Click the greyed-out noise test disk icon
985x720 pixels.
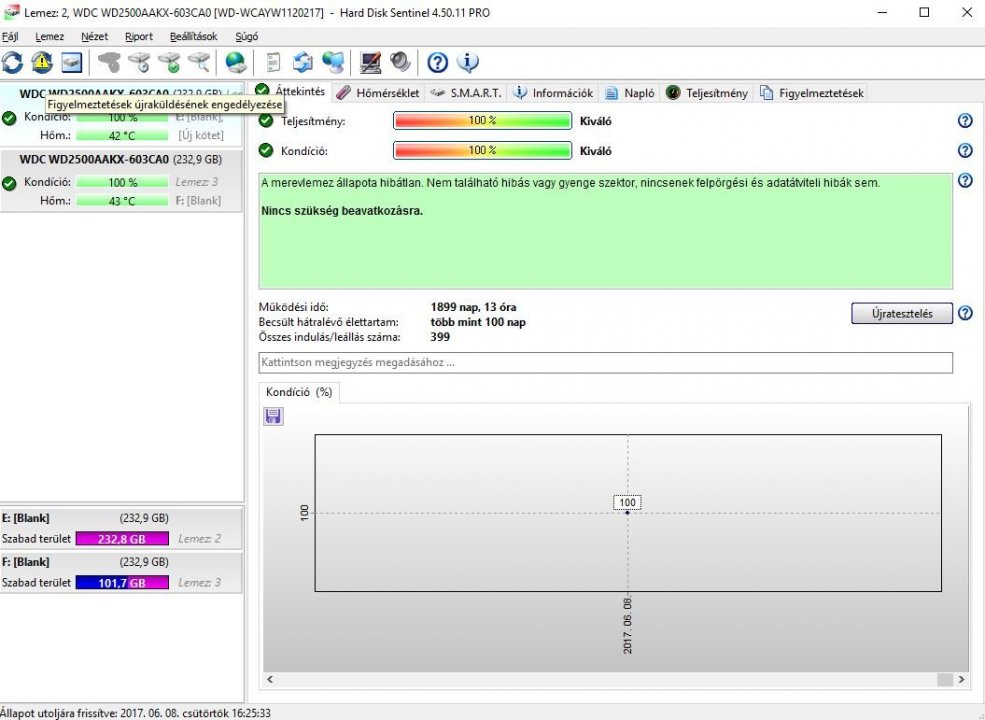[x=109, y=62]
